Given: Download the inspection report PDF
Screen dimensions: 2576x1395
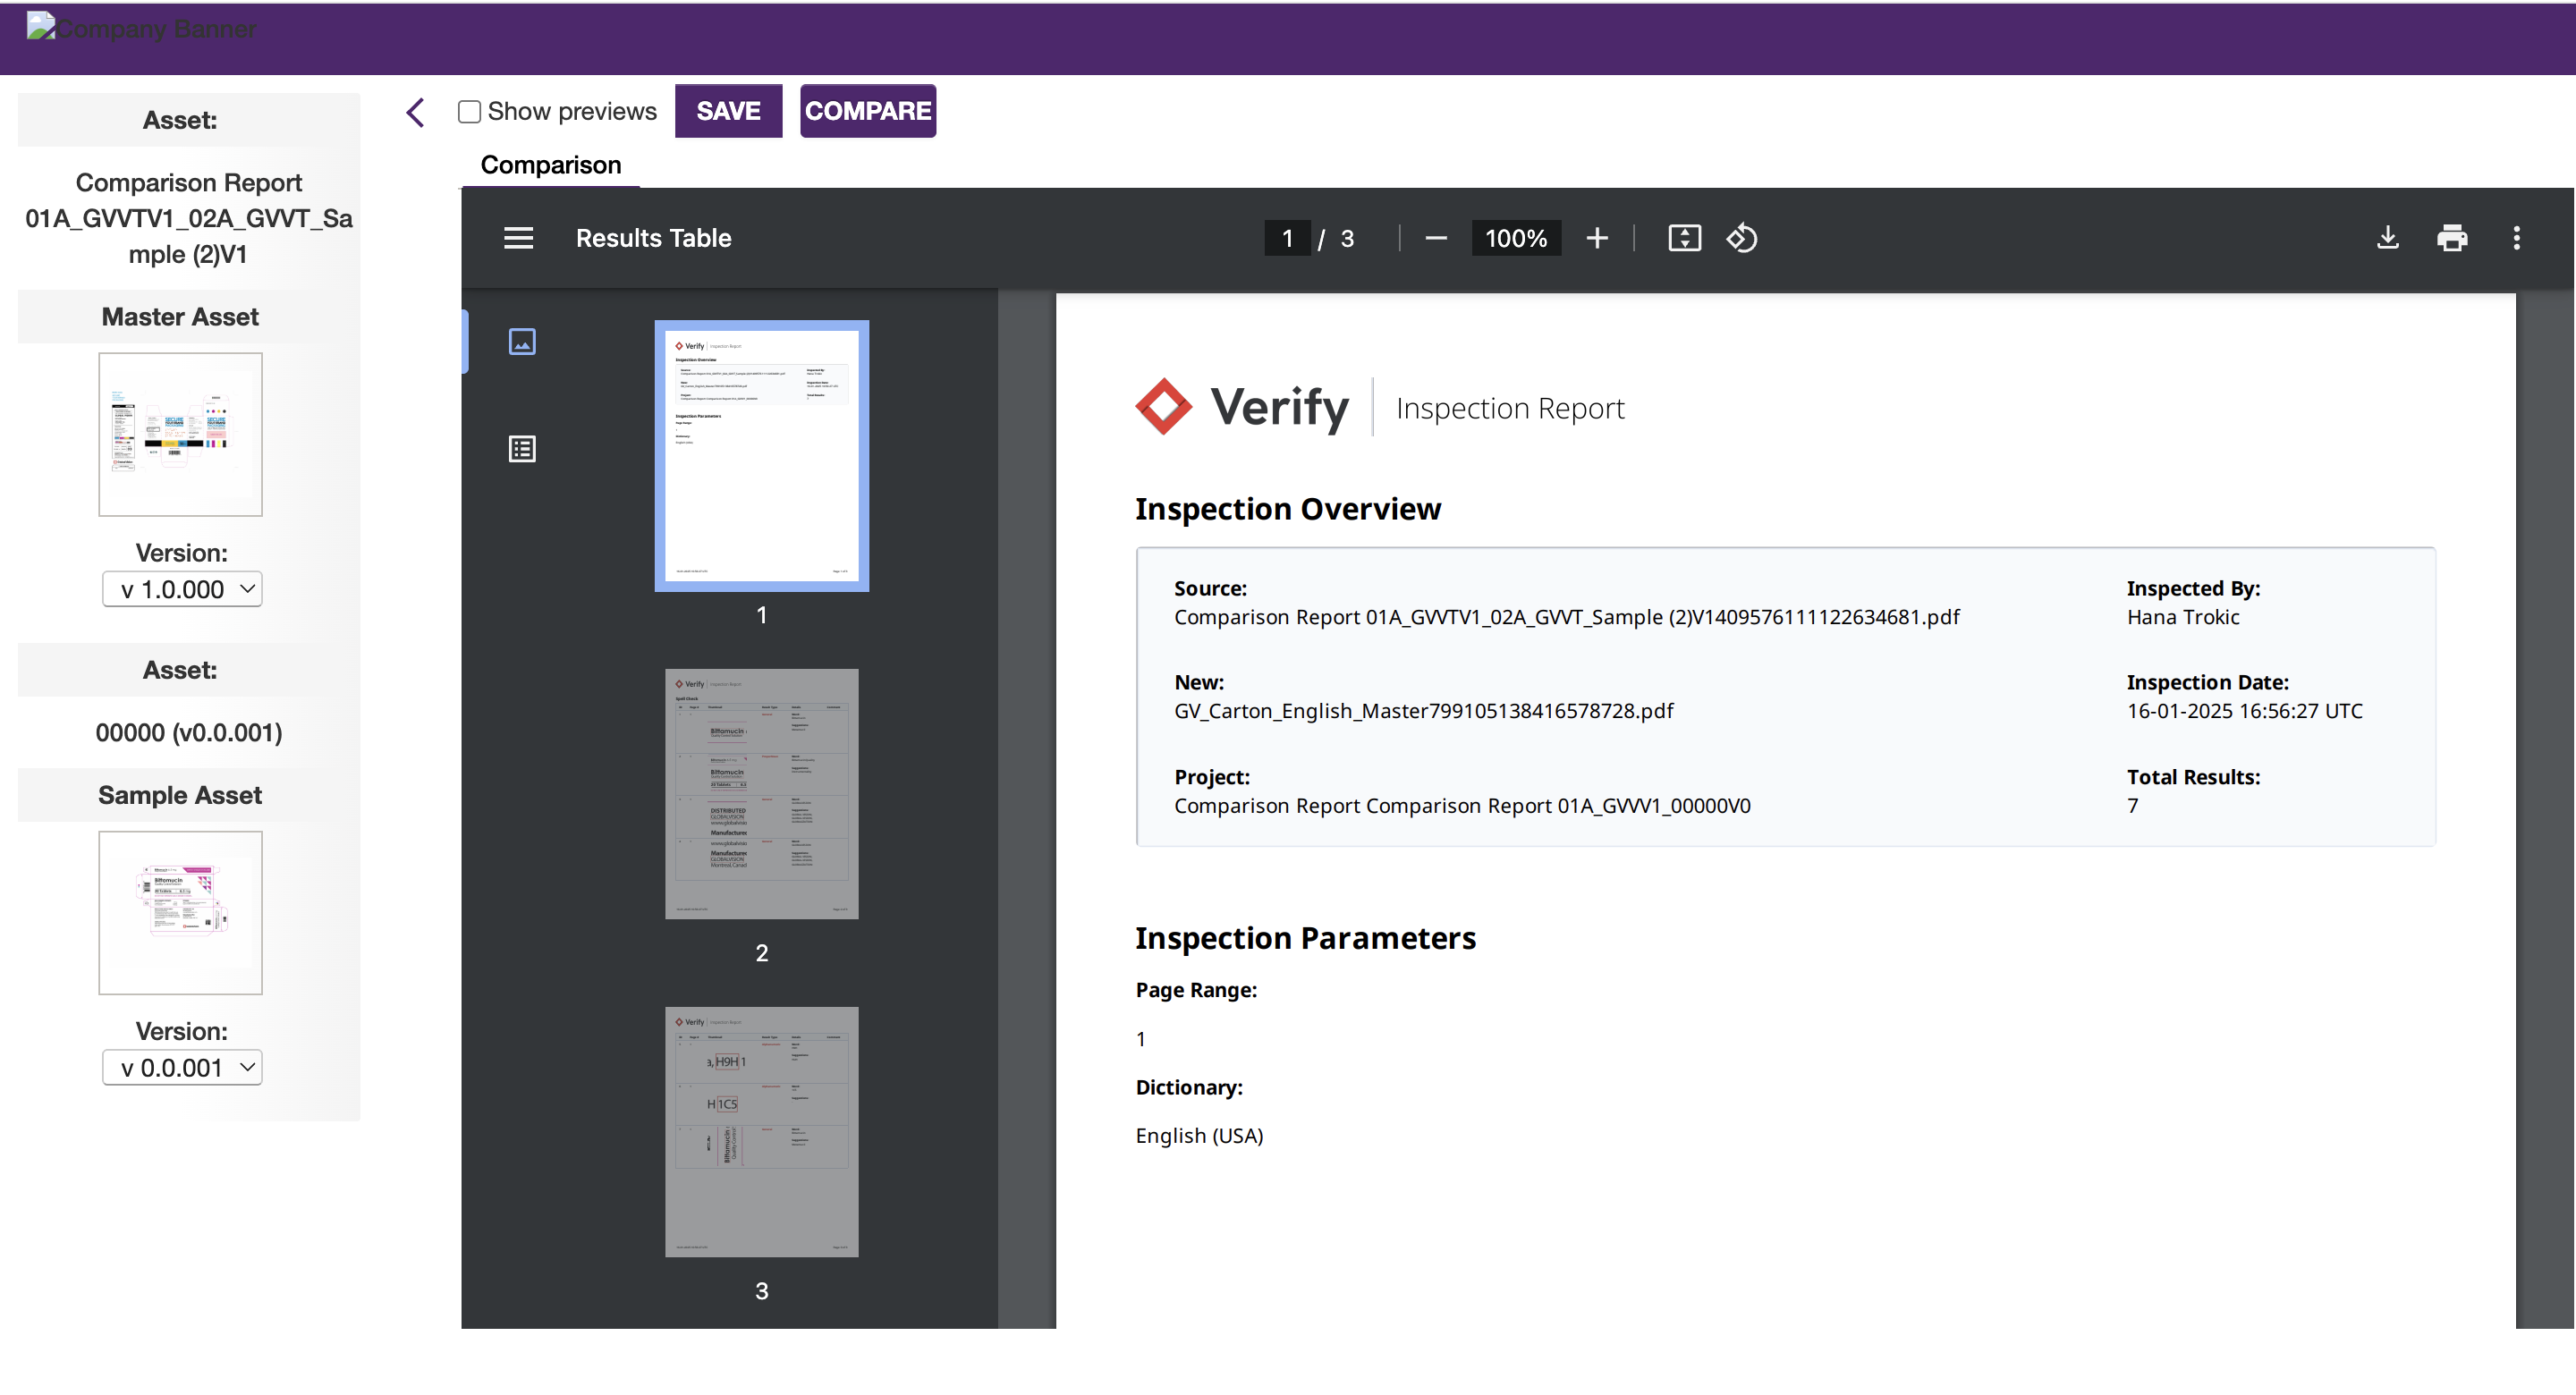Looking at the screenshot, I should click(x=2387, y=238).
